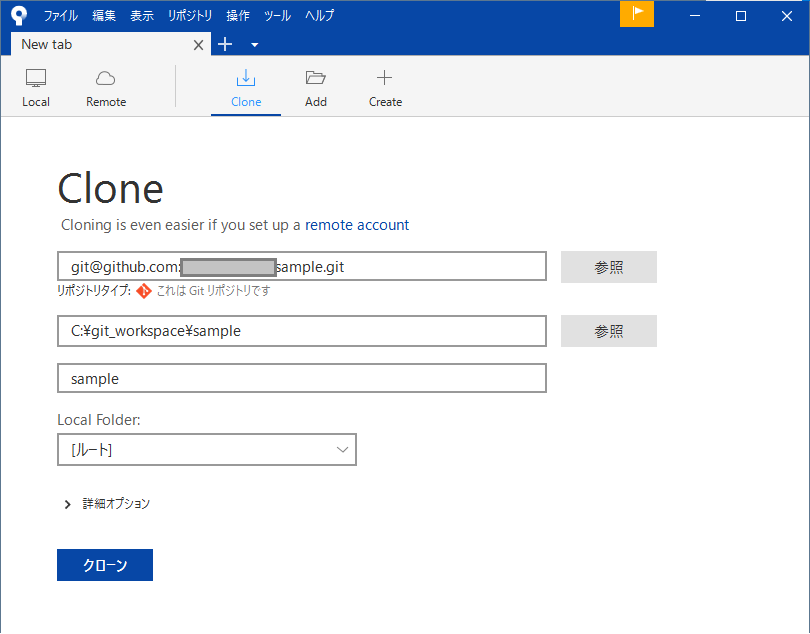Follow the remote account link
This screenshot has width=810, height=634.
point(357,225)
